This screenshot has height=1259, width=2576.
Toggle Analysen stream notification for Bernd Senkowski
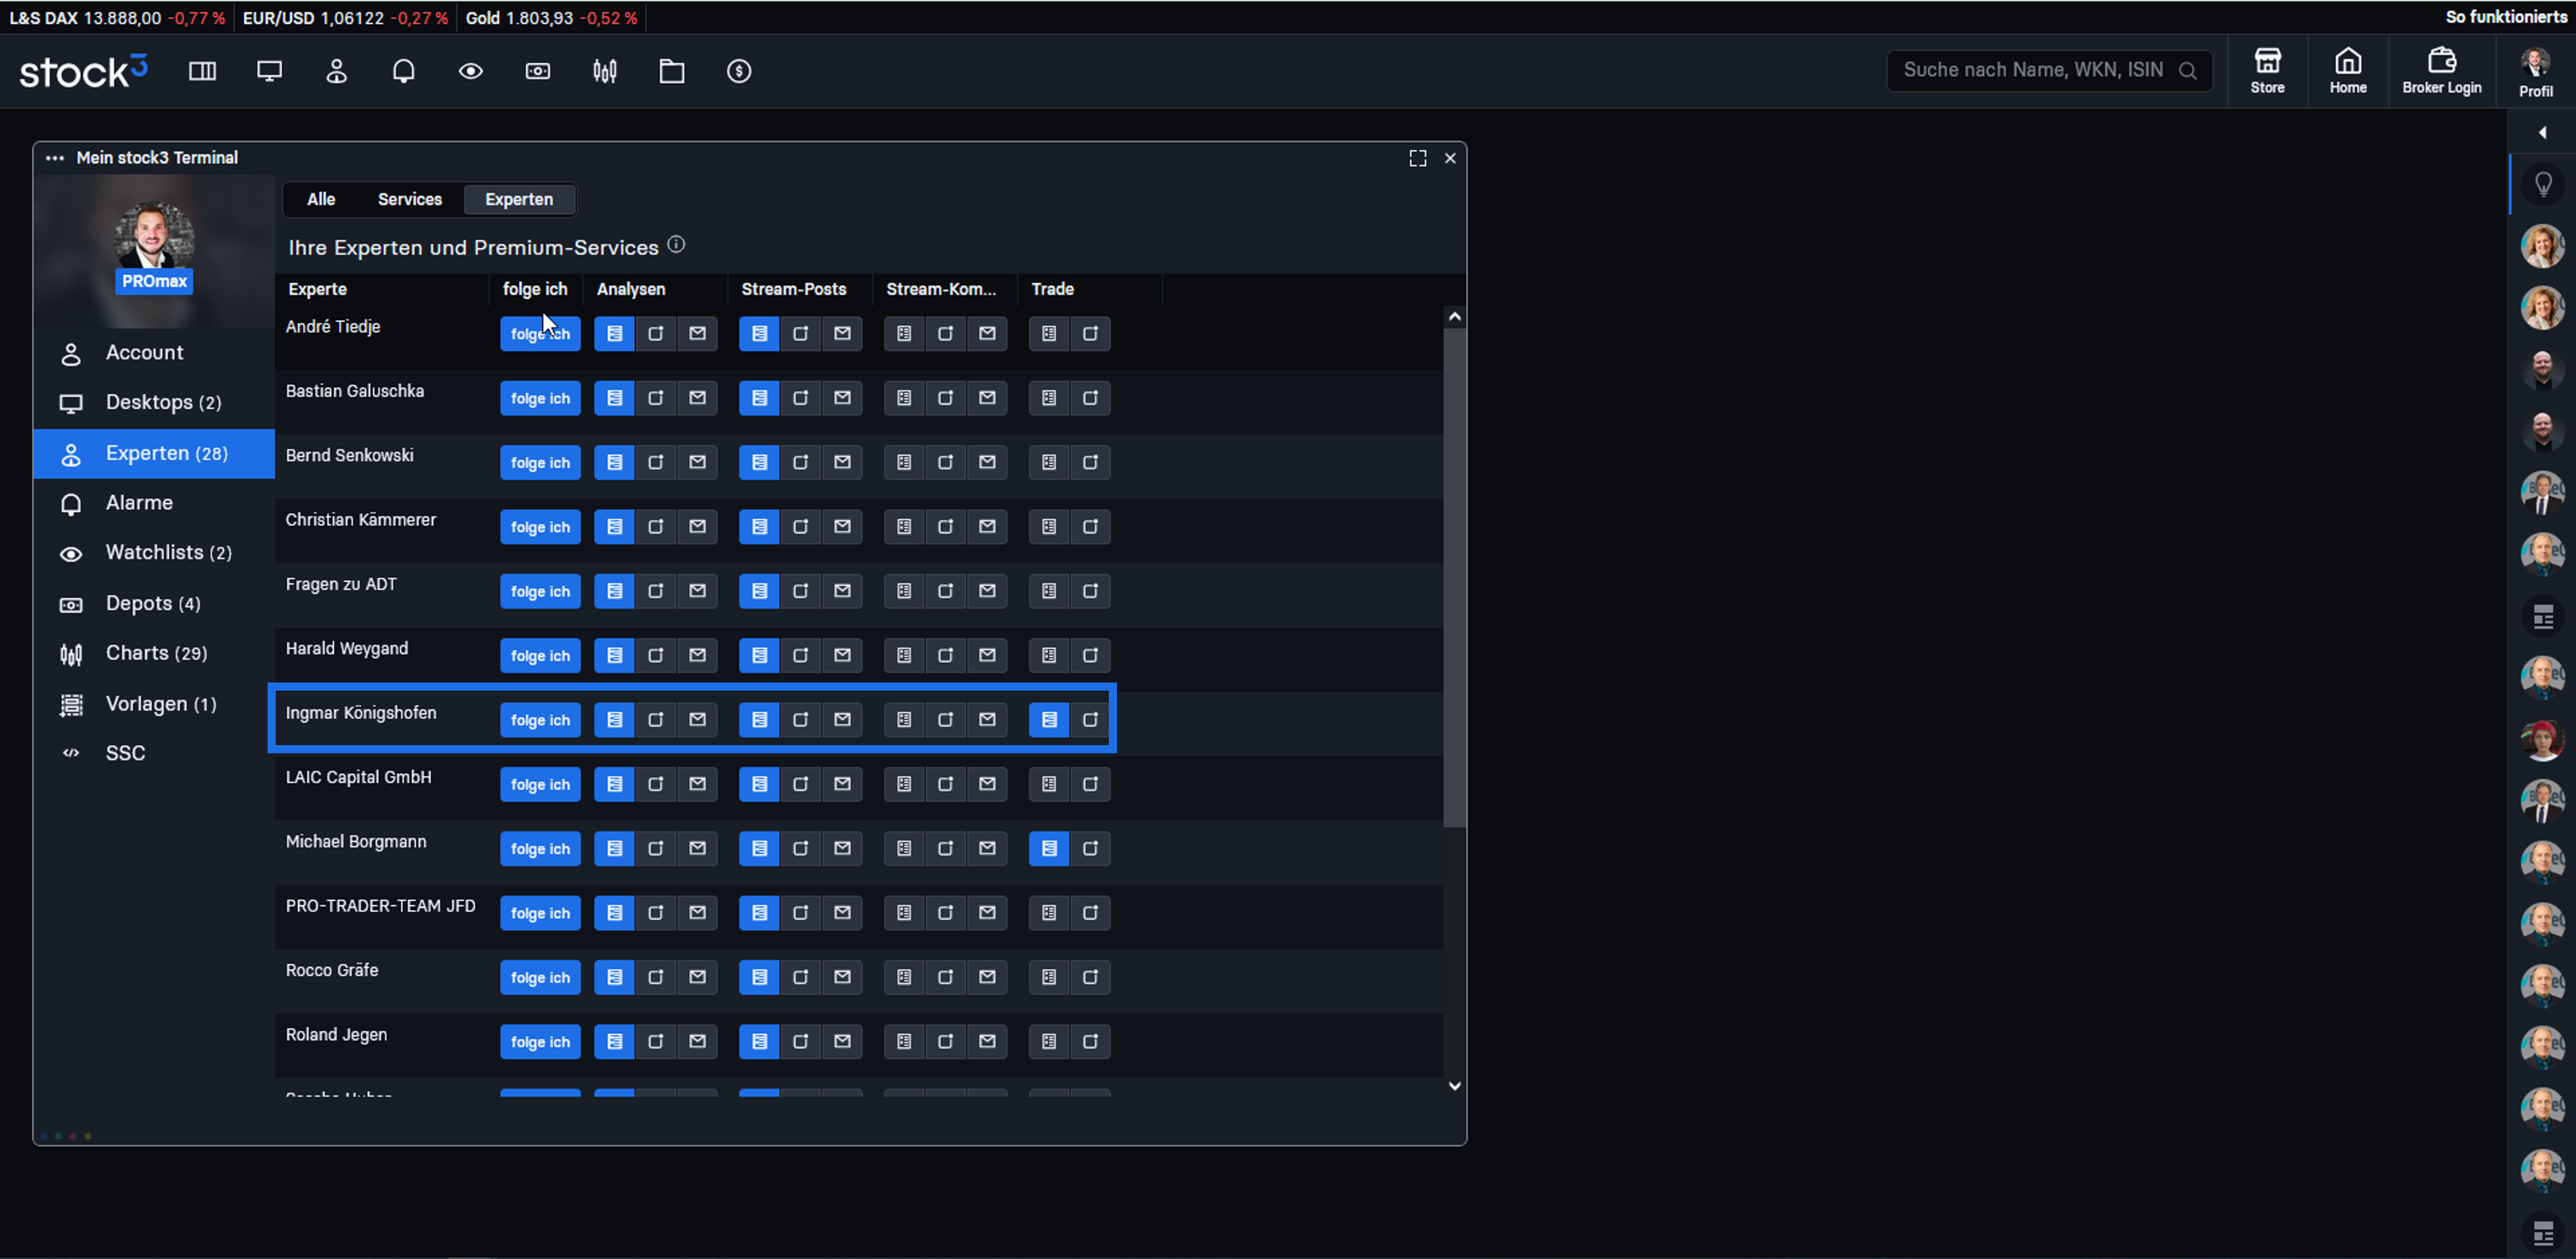click(614, 462)
